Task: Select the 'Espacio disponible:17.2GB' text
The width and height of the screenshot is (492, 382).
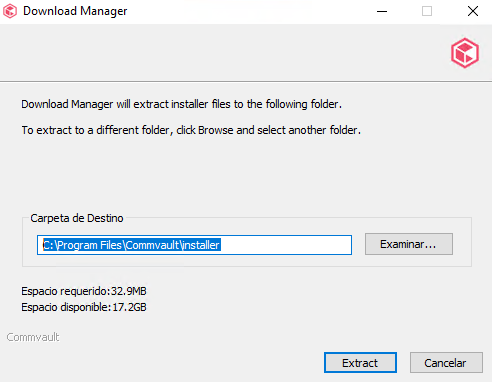Action: tap(84, 307)
